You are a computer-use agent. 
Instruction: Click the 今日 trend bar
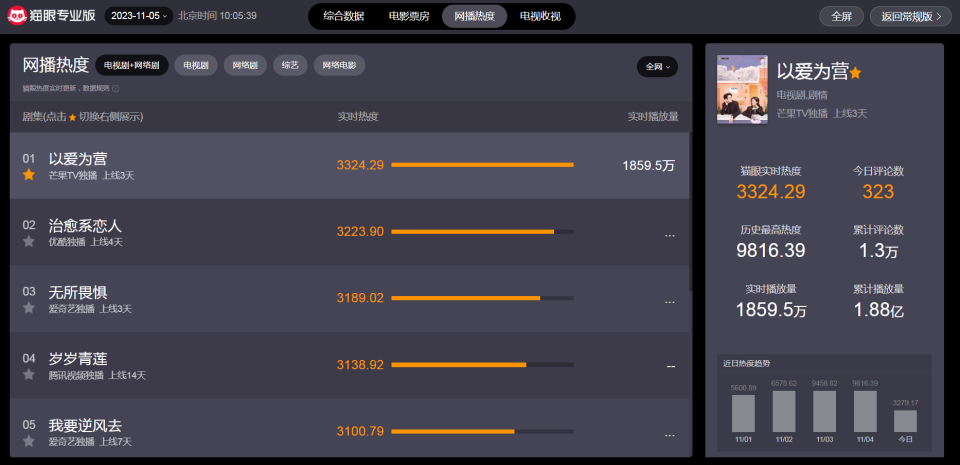tap(905, 421)
